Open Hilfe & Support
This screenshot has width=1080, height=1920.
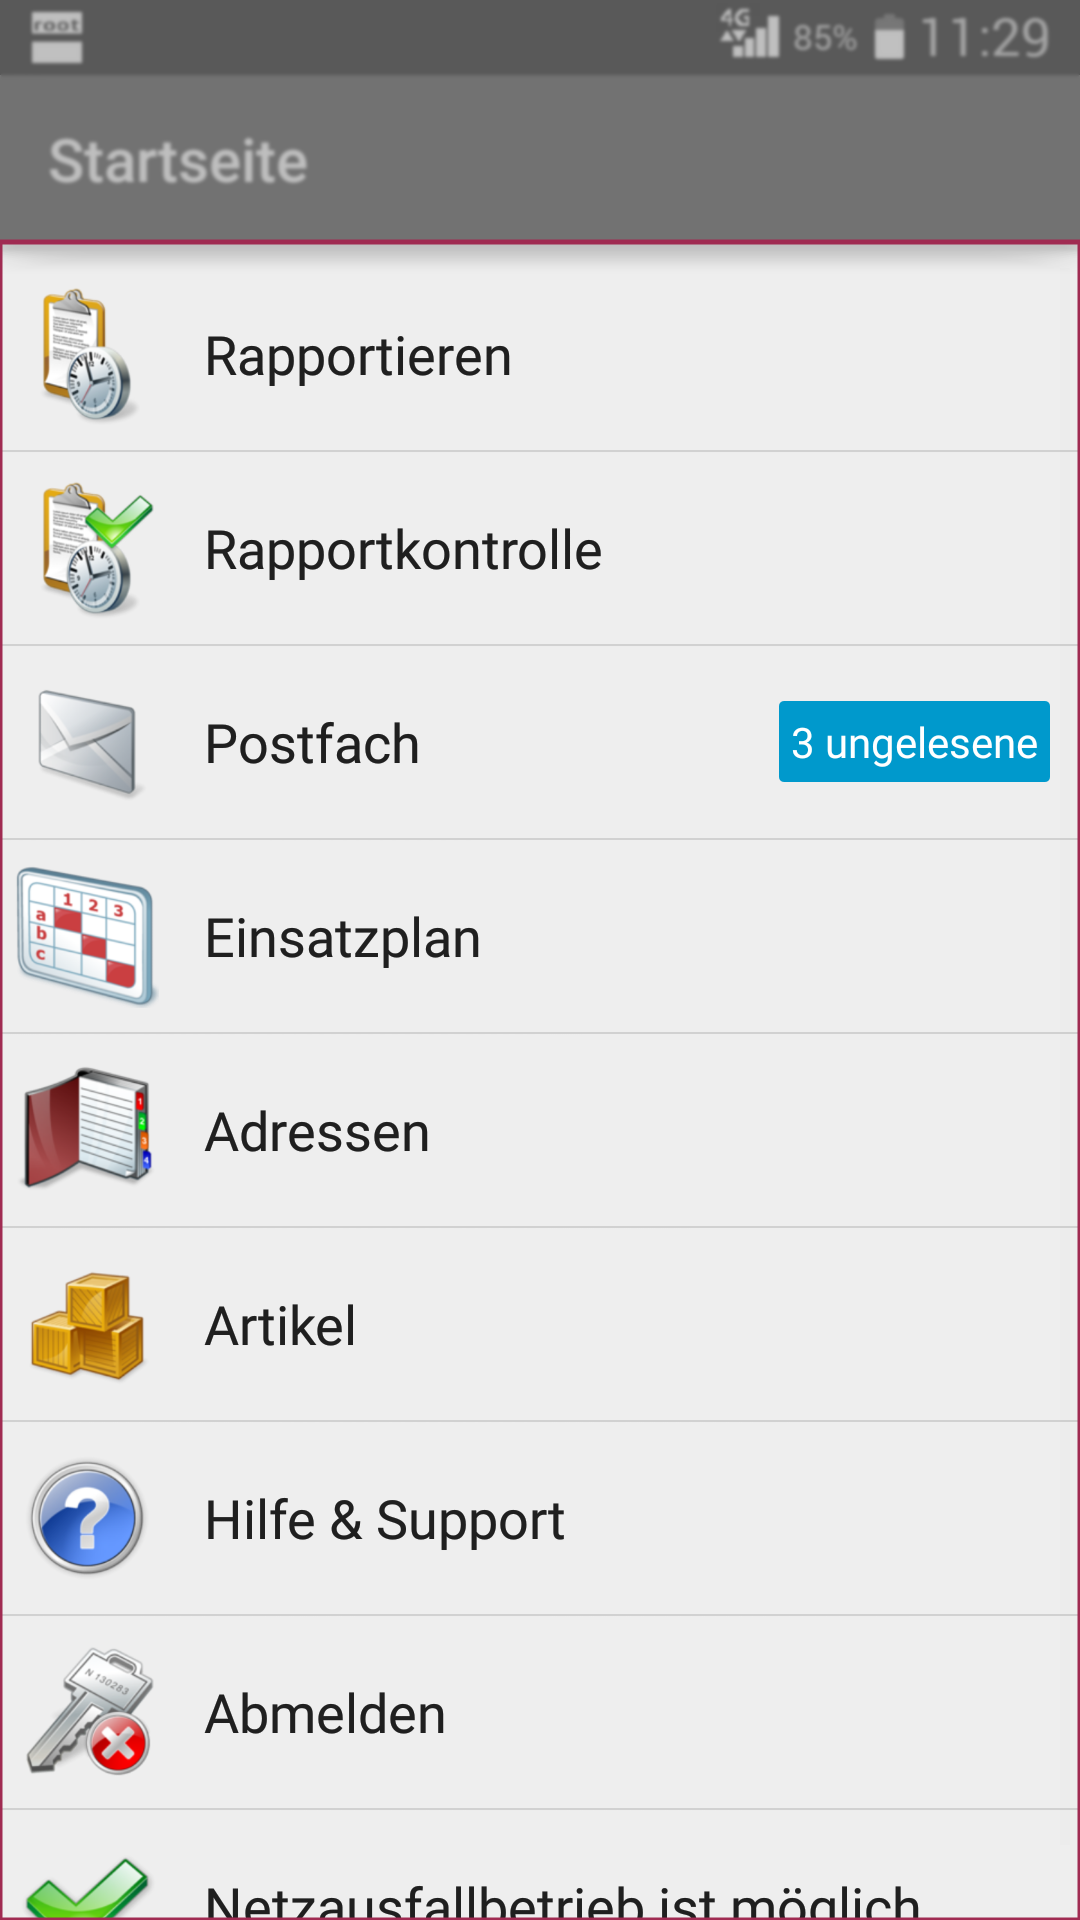tap(540, 1519)
